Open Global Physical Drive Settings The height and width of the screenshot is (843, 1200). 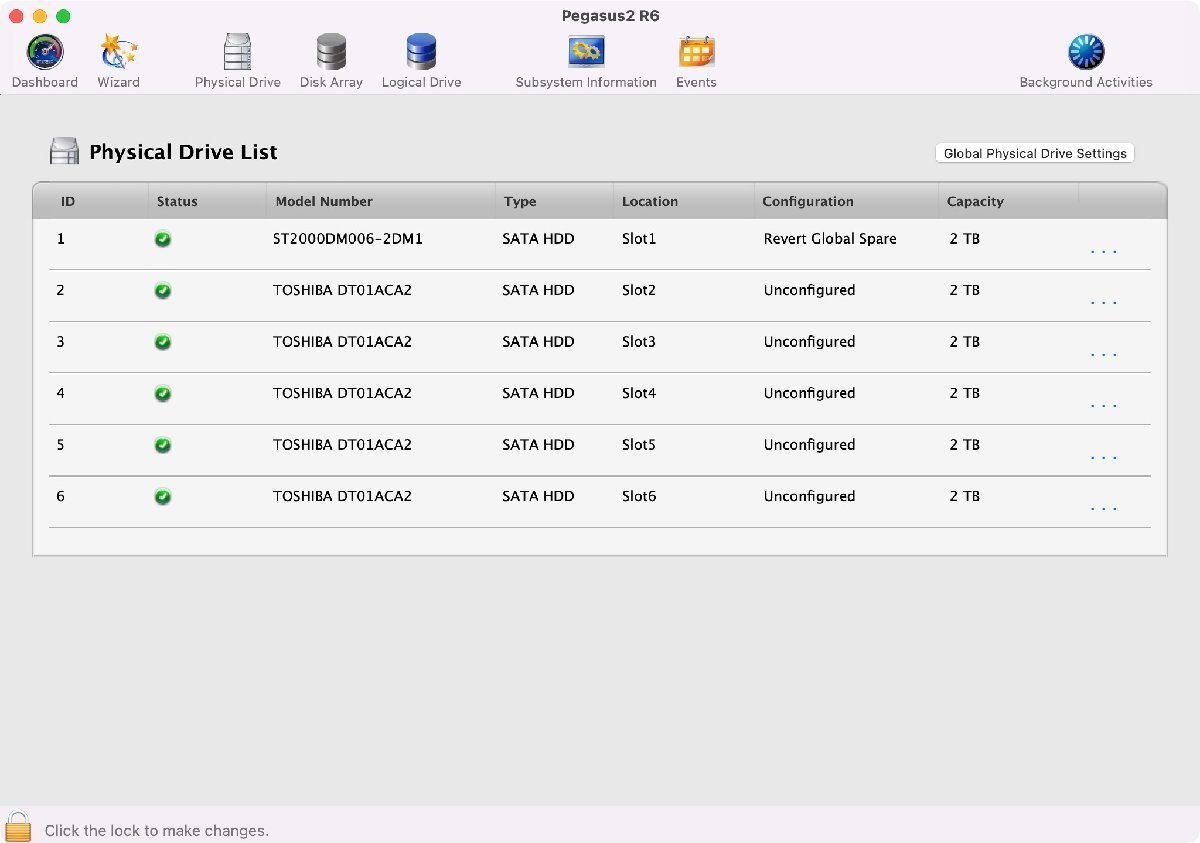(x=1034, y=153)
